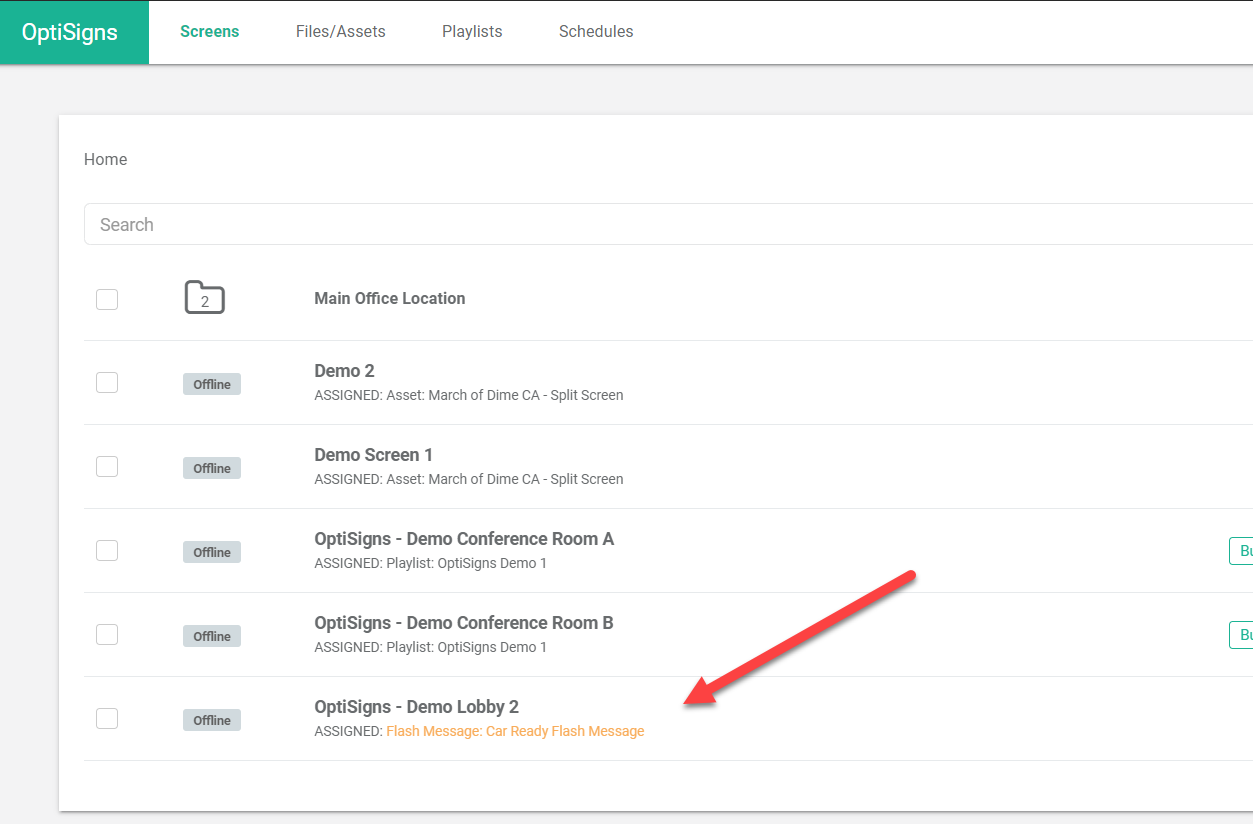The width and height of the screenshot is (1253, 824).
Task: Click Demo 2's assigned asset text
Action: click(469, 395)
